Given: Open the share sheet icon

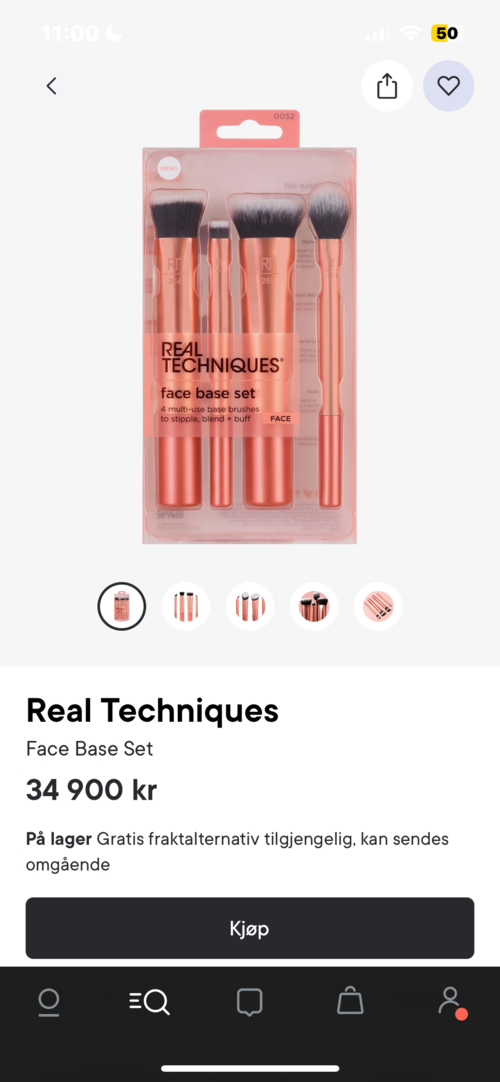Looking at the screenshot, I should pyautogui.click(x=387, y=86).
